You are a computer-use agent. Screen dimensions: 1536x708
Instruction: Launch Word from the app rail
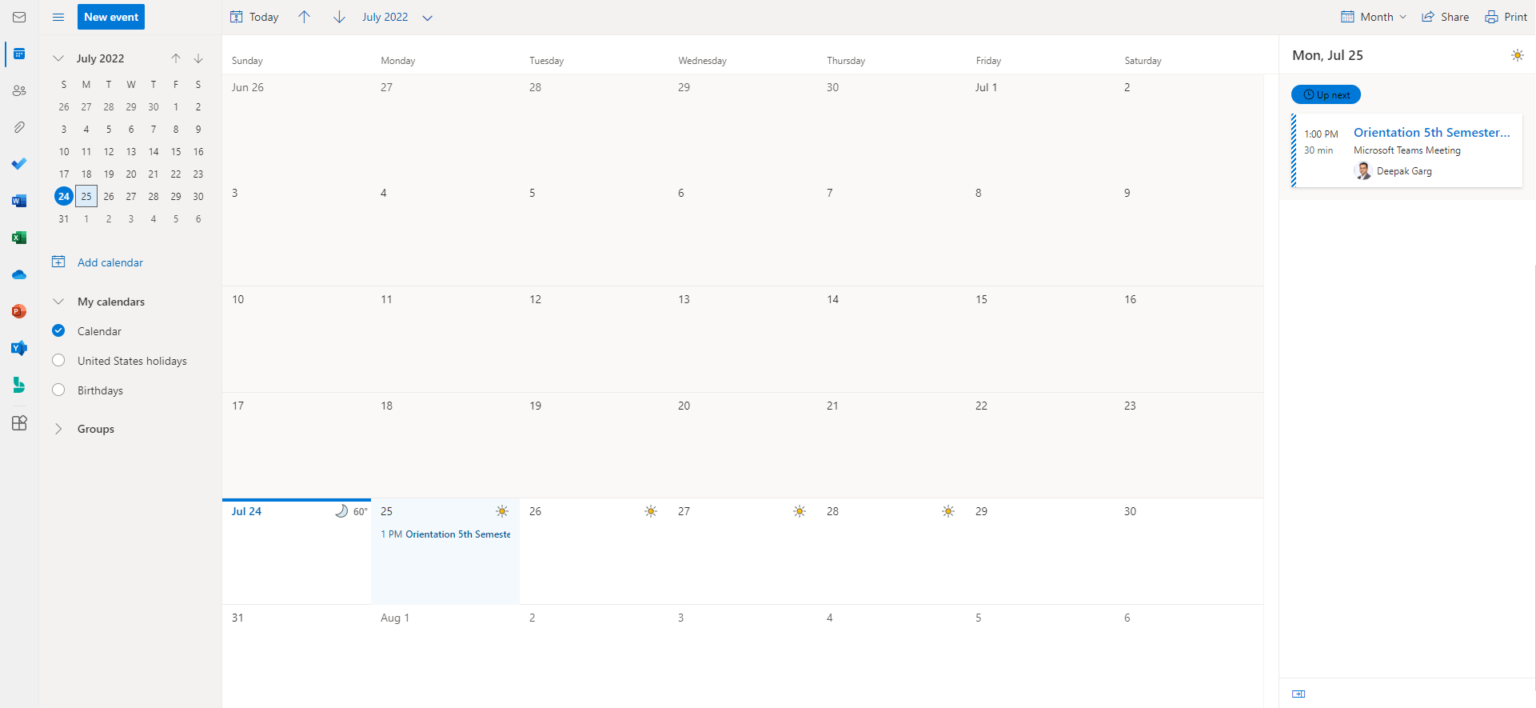click(19, 201)
